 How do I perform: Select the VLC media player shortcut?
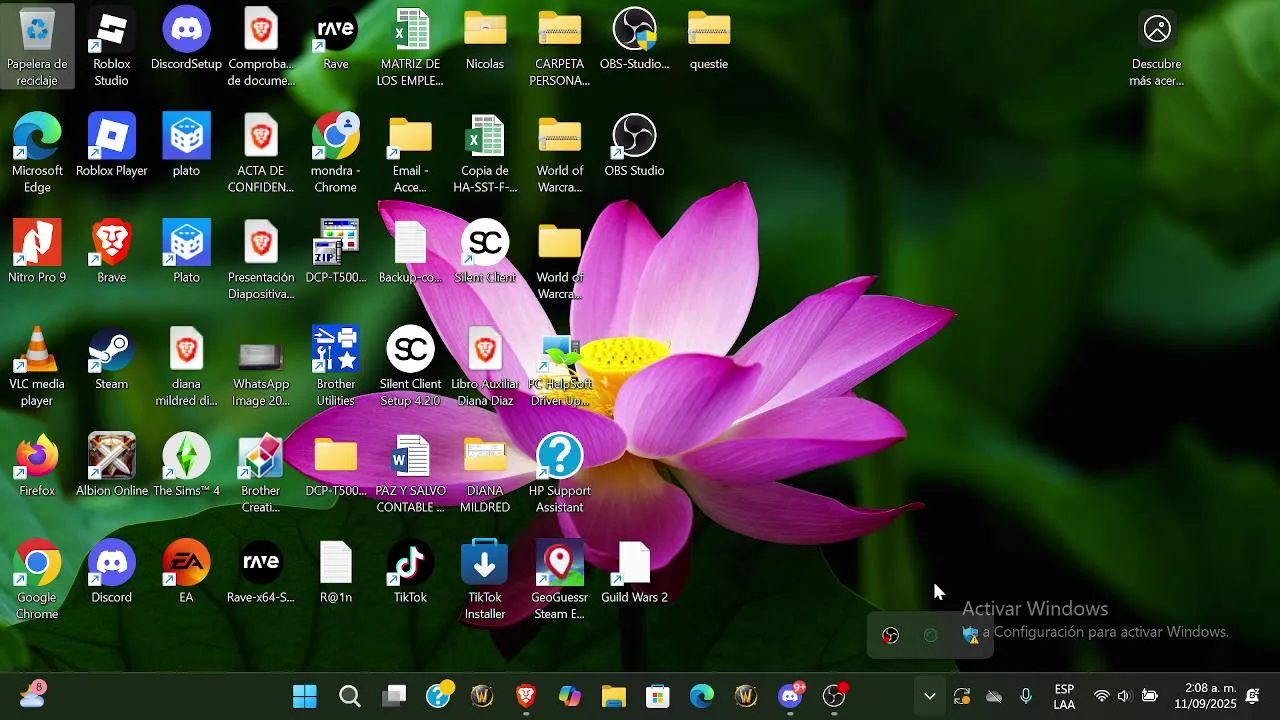[37, 367]
